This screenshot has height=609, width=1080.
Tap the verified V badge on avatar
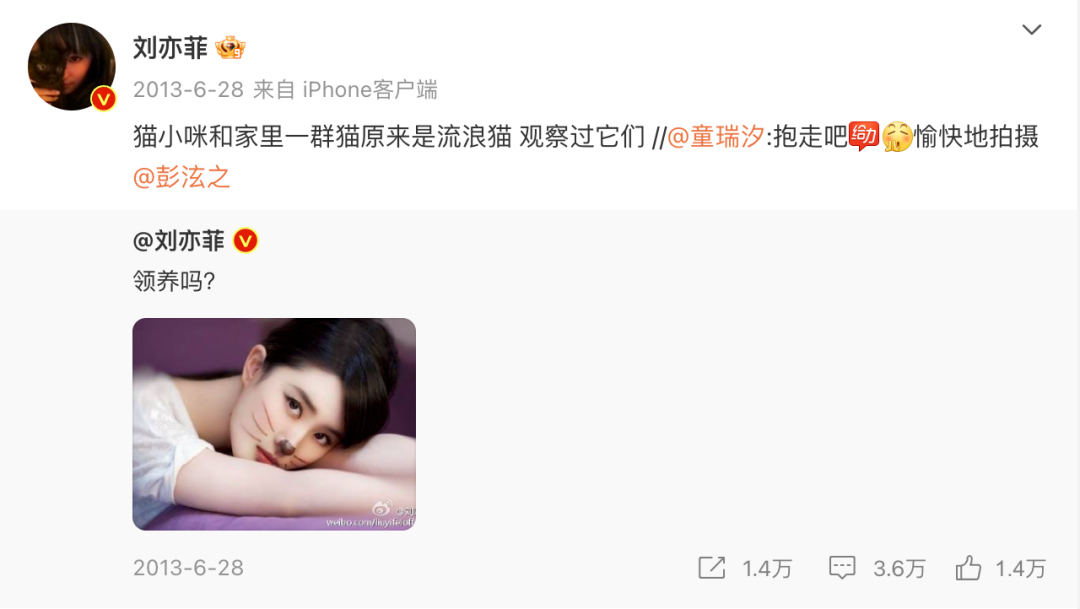pyautogui.click(x=103, y=99)
